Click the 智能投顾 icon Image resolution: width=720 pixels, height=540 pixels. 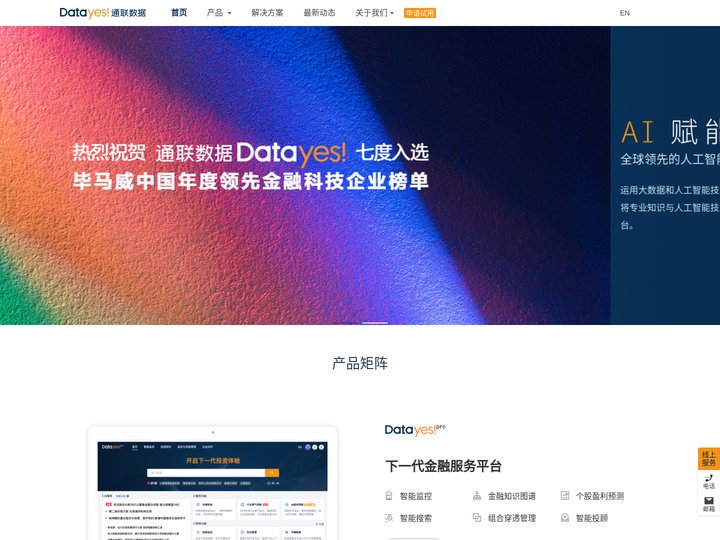click(565, 518)
